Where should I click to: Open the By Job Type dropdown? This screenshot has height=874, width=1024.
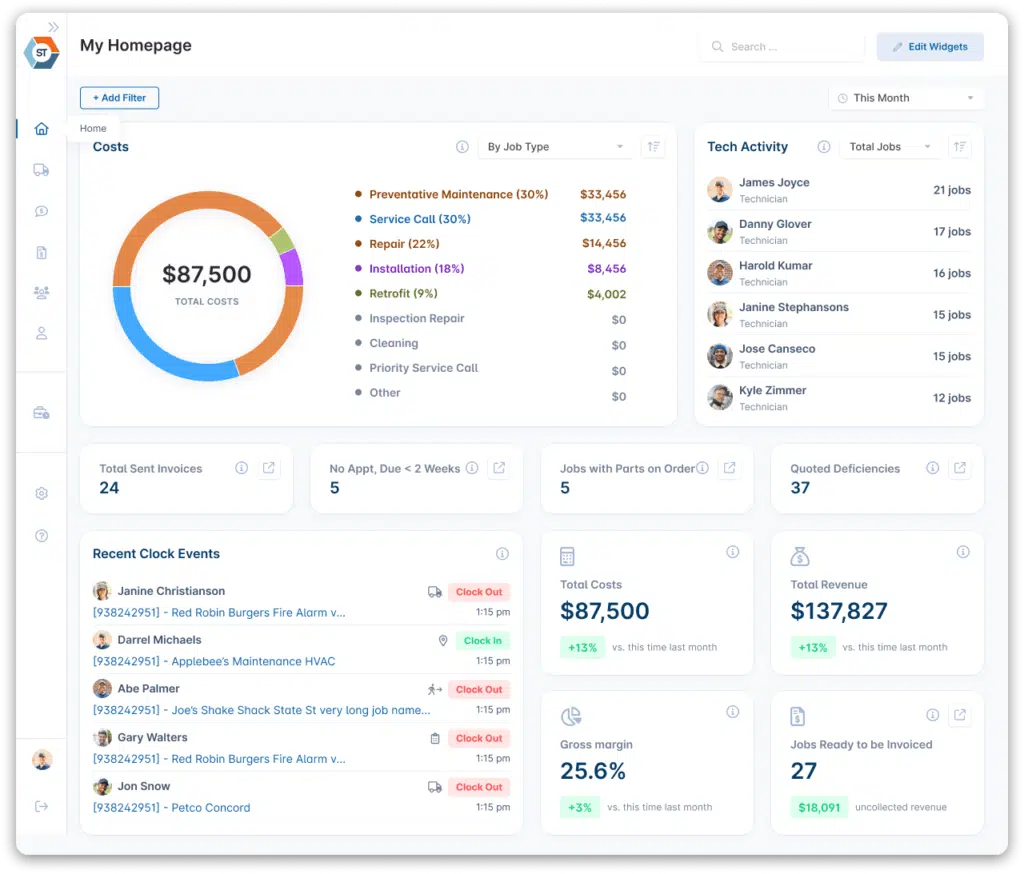tap(555, 147)
